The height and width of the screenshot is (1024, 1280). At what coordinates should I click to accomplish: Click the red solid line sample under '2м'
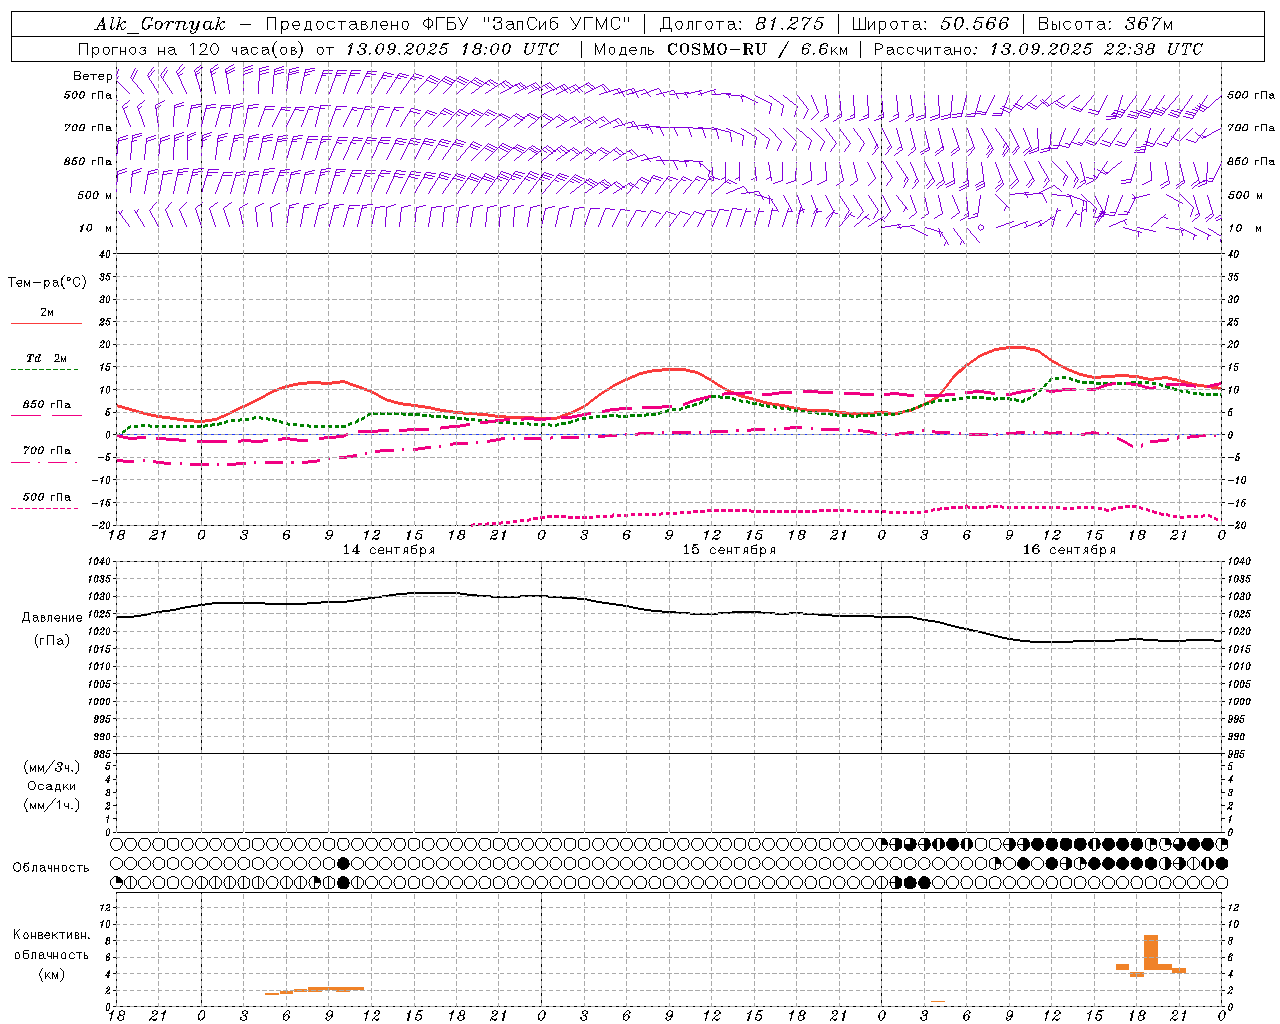tap(46, 323)
